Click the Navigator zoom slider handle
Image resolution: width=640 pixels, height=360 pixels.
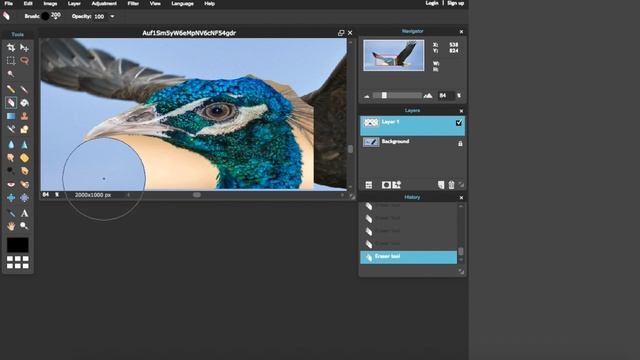[384, 96]
